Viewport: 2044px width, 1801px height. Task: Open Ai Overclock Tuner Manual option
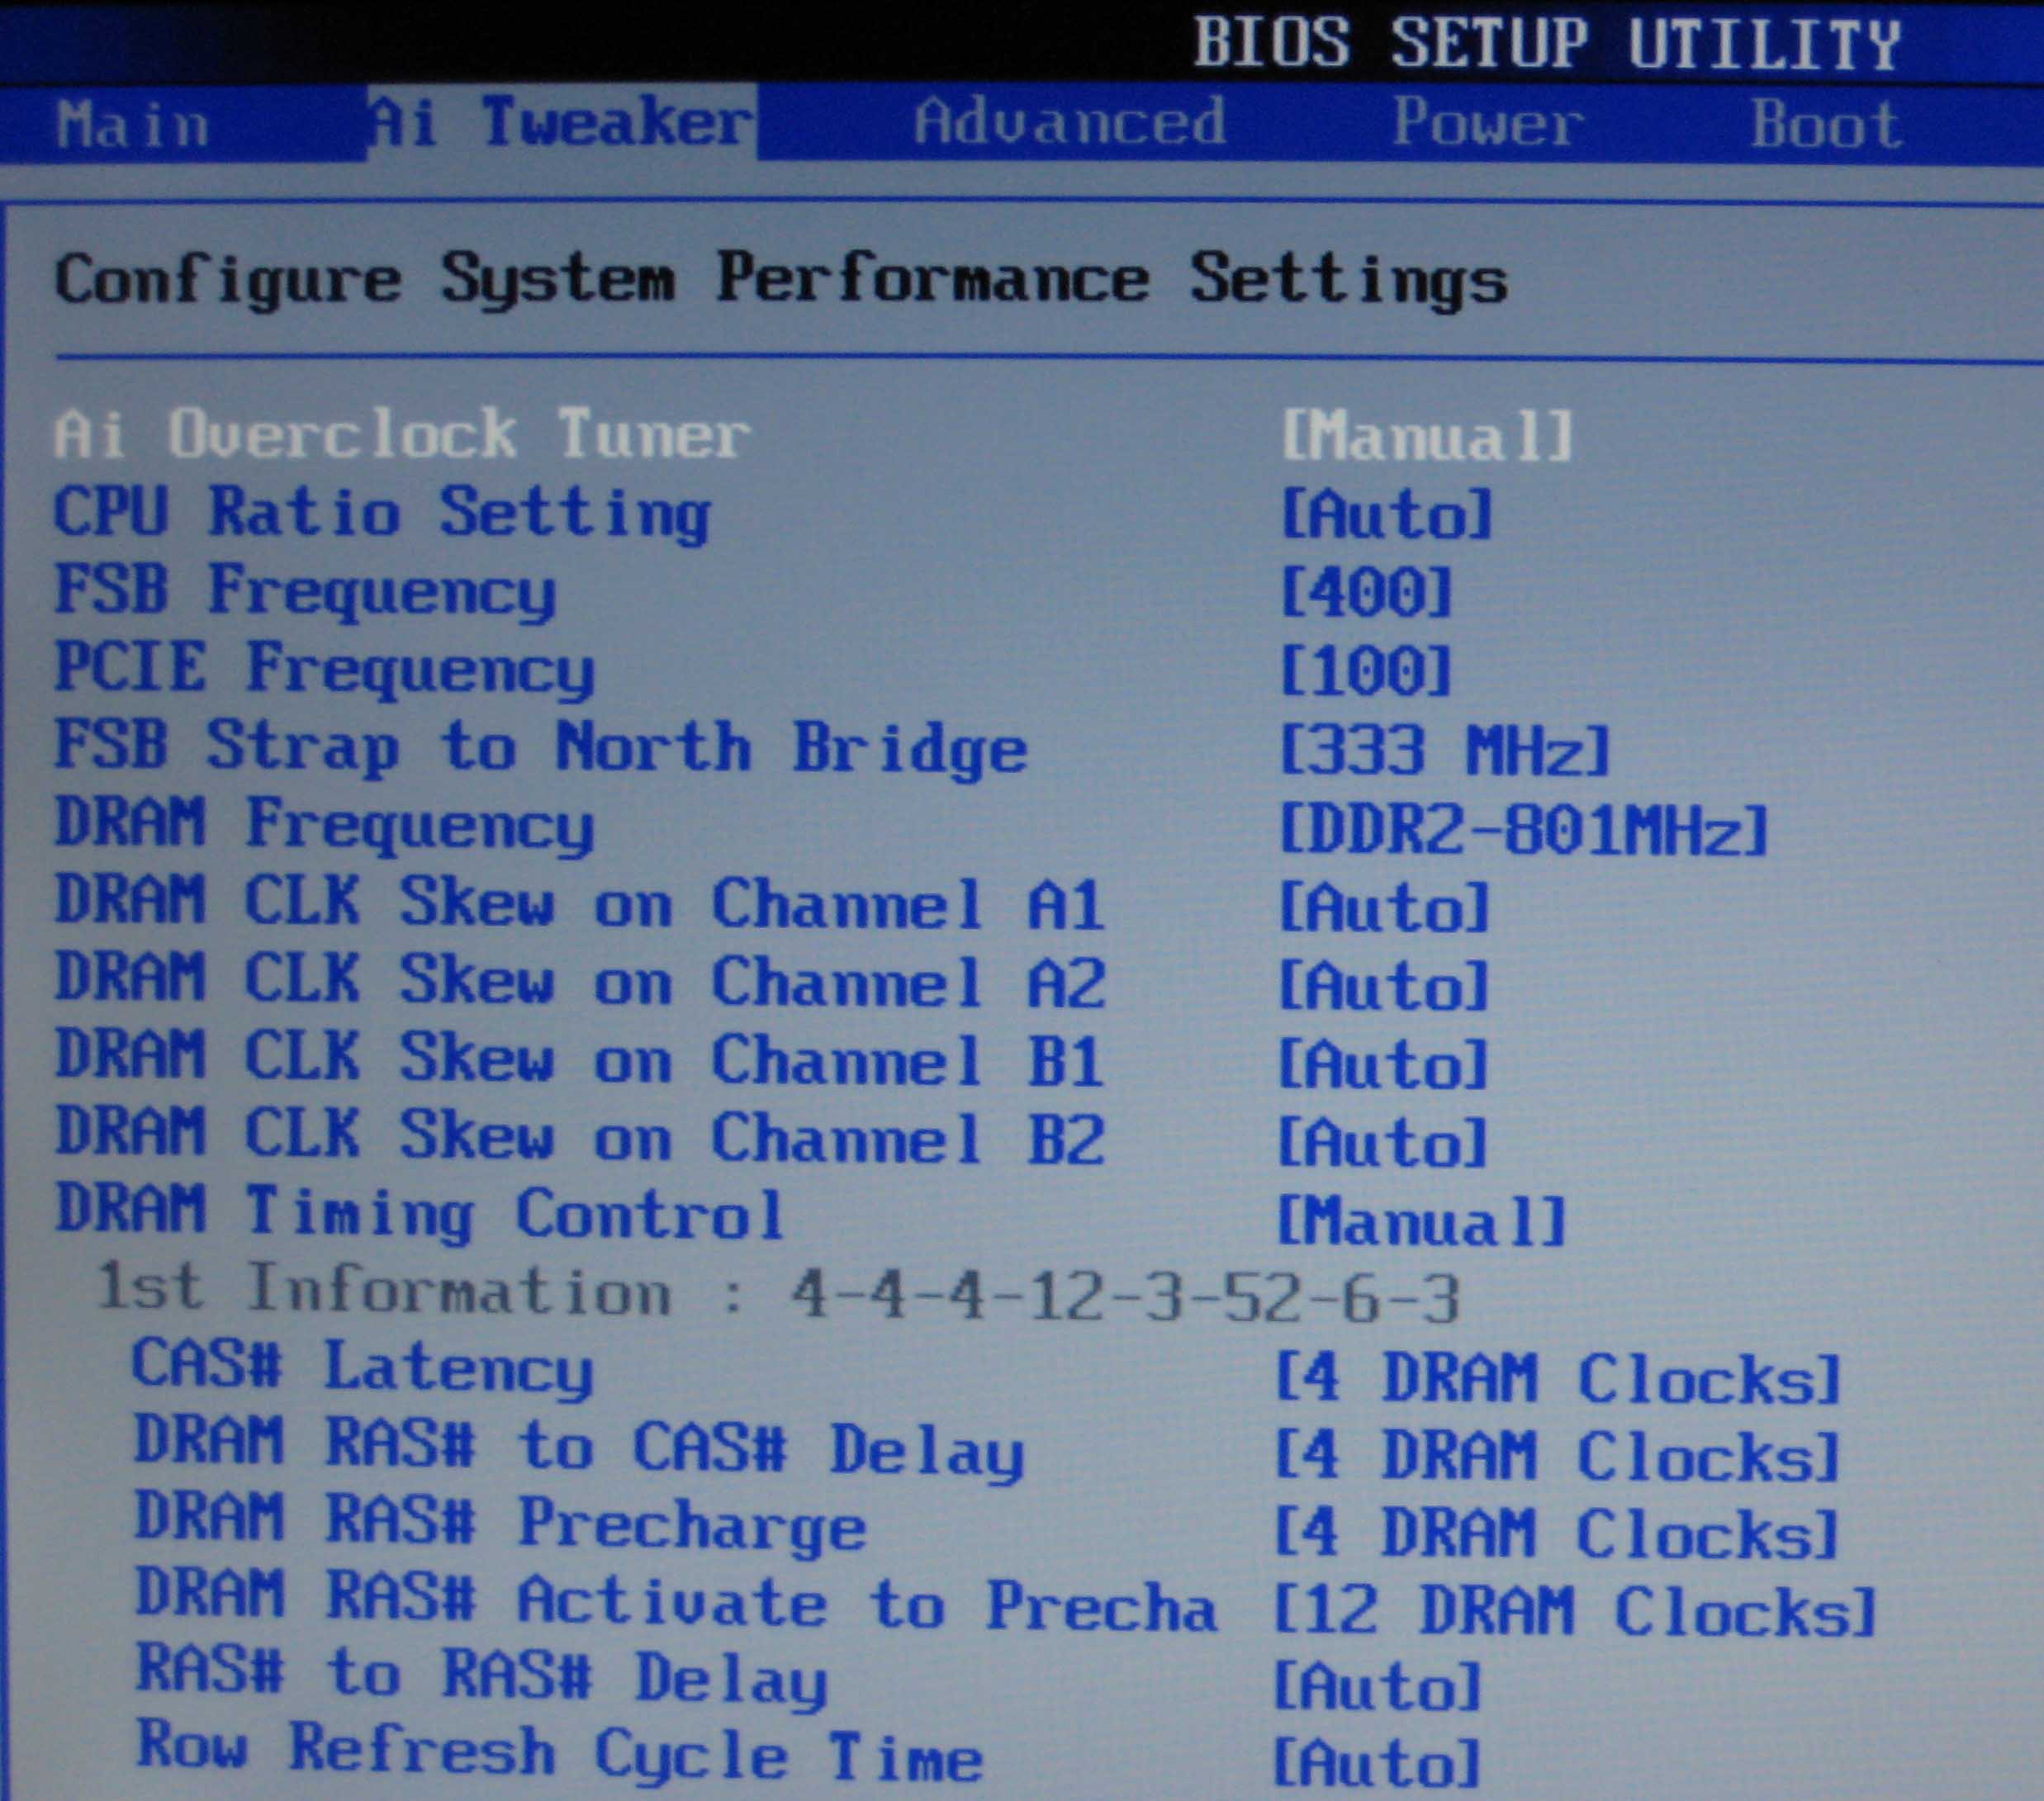click(1427, 436)
